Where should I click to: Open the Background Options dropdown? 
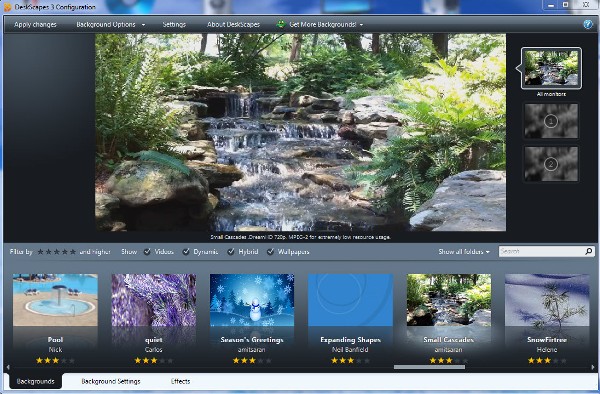click(111, 24)
